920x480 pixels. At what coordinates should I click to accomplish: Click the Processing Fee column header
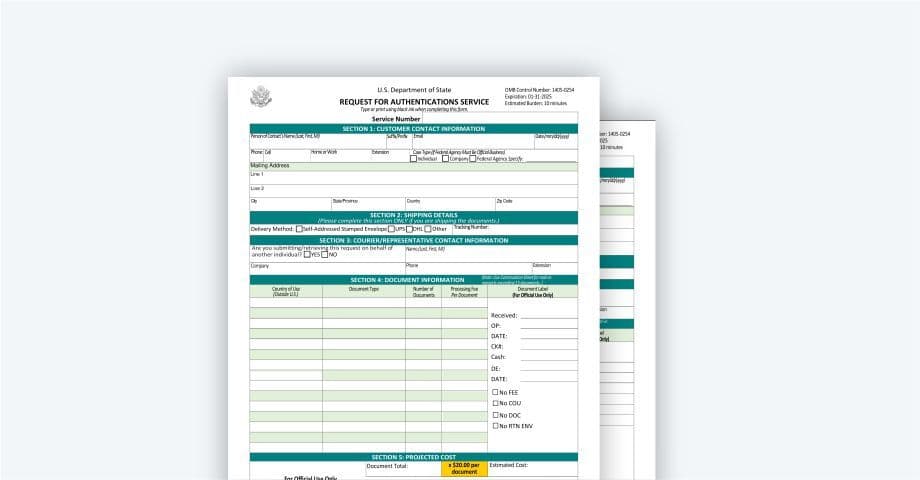tap(464, 291)
